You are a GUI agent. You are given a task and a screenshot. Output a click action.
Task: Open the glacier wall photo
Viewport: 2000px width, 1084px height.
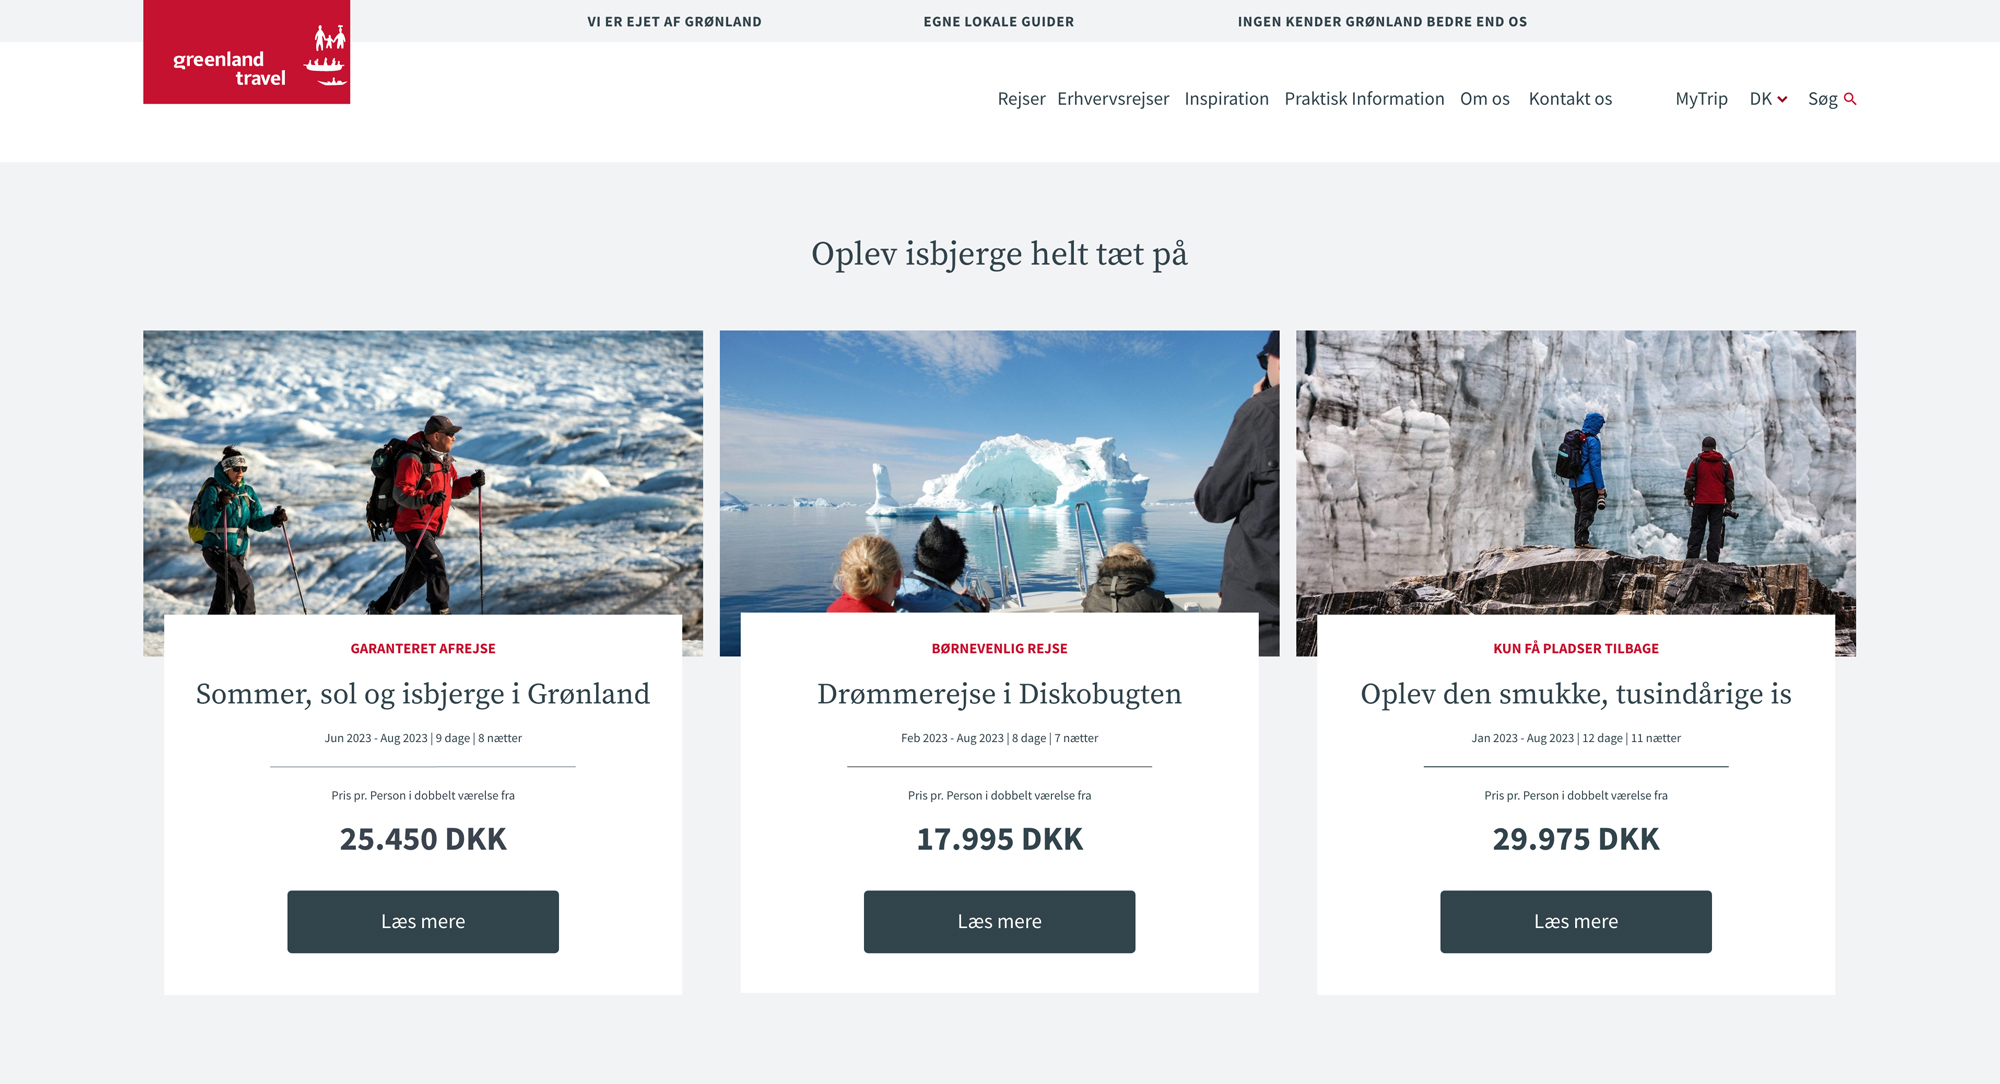click(x=1576, y=472)
